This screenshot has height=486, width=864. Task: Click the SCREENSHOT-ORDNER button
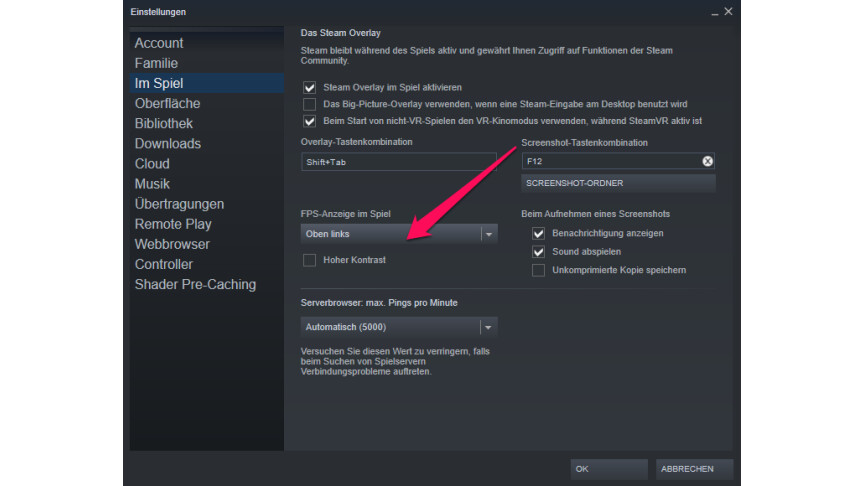pos(618,183)
